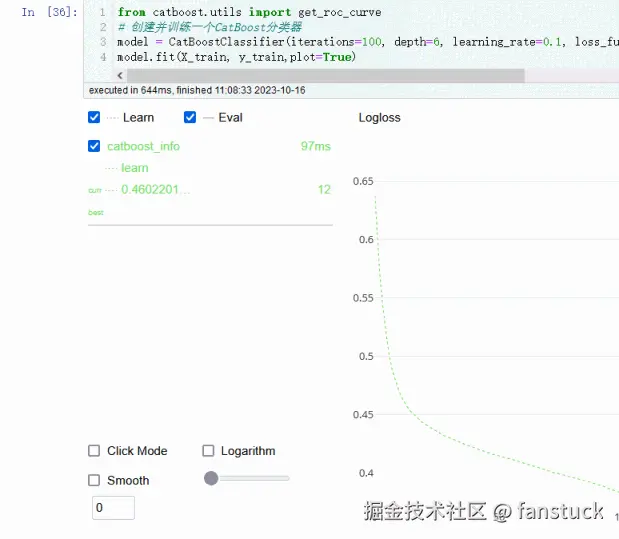Click the horizontal scrollbar of the code cell
The height and width of the screenshot is (539, 619).
[326, 75]
